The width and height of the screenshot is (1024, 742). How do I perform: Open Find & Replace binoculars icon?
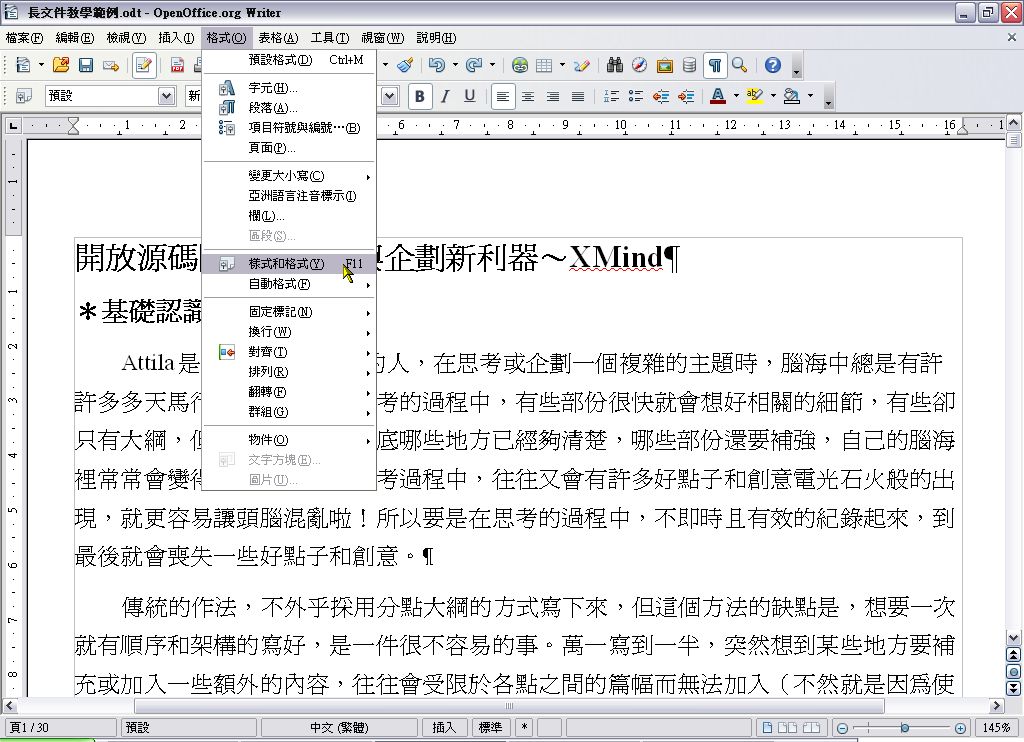[615, 65]
